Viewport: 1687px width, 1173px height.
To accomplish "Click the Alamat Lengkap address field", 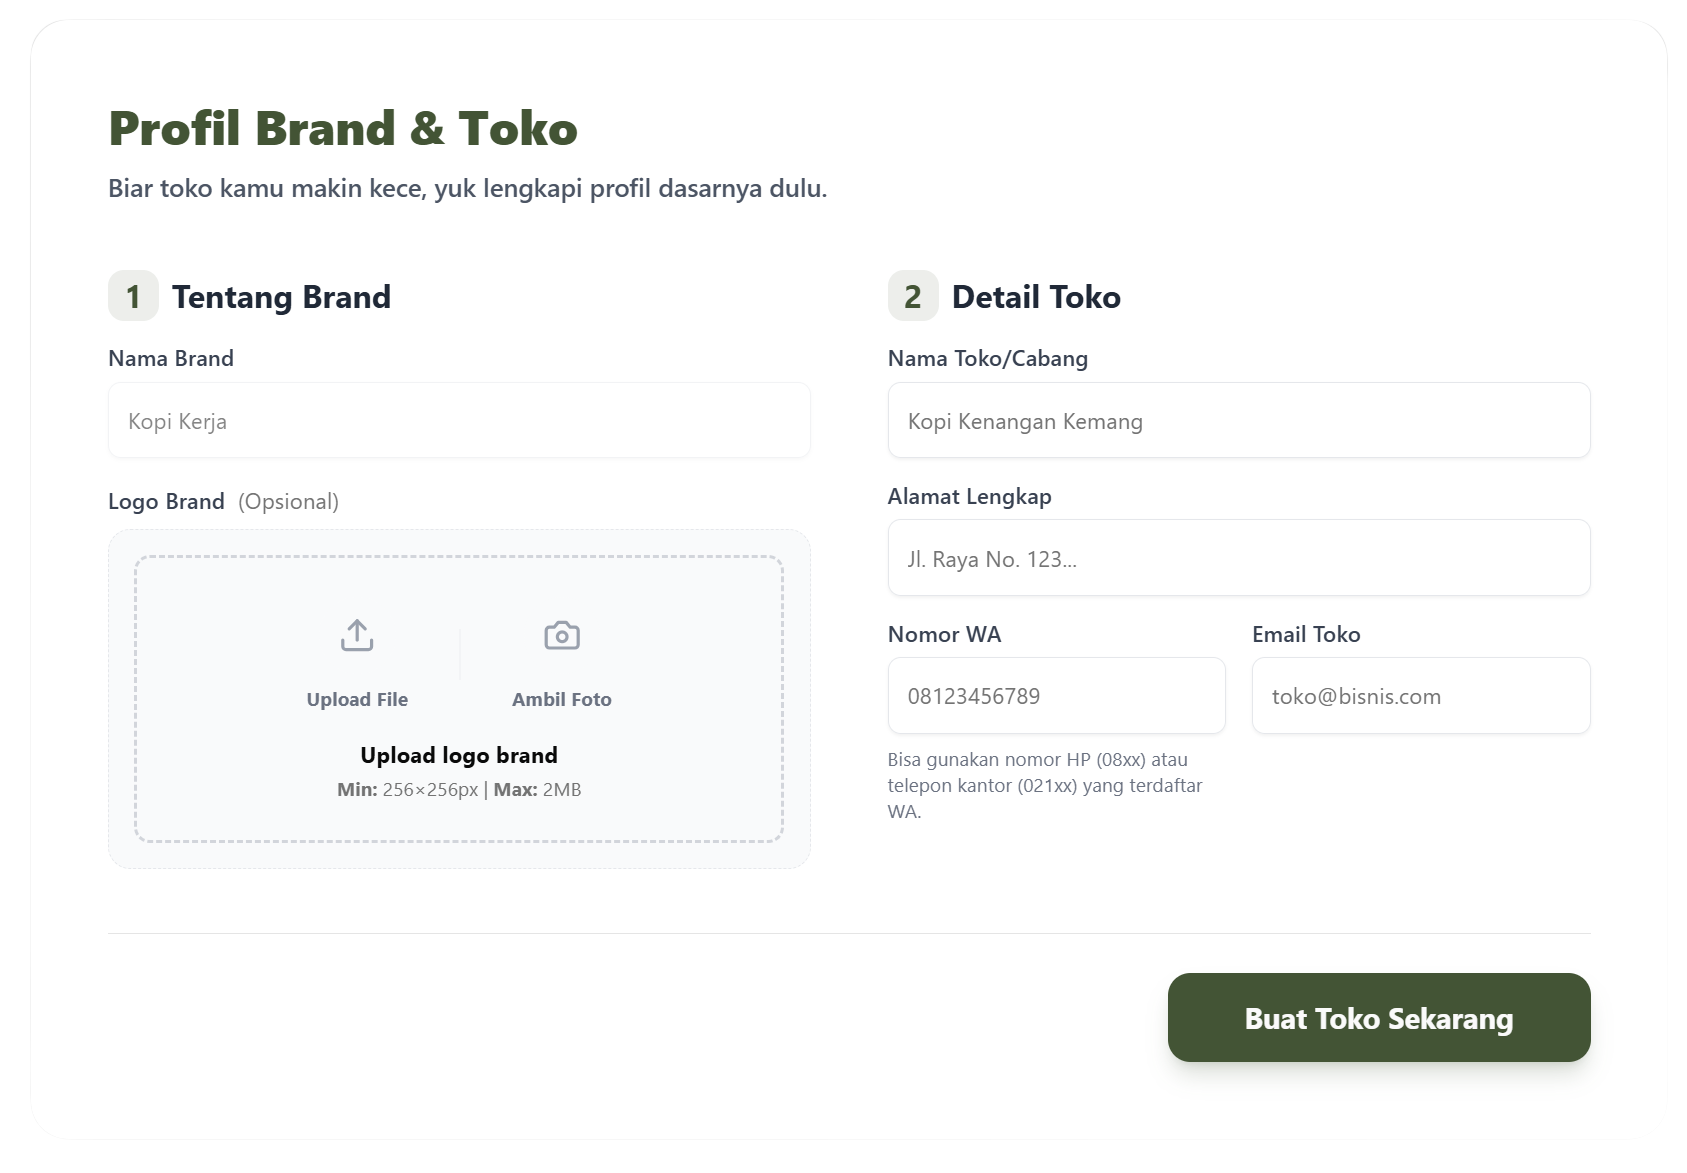I will (1238, 558).
